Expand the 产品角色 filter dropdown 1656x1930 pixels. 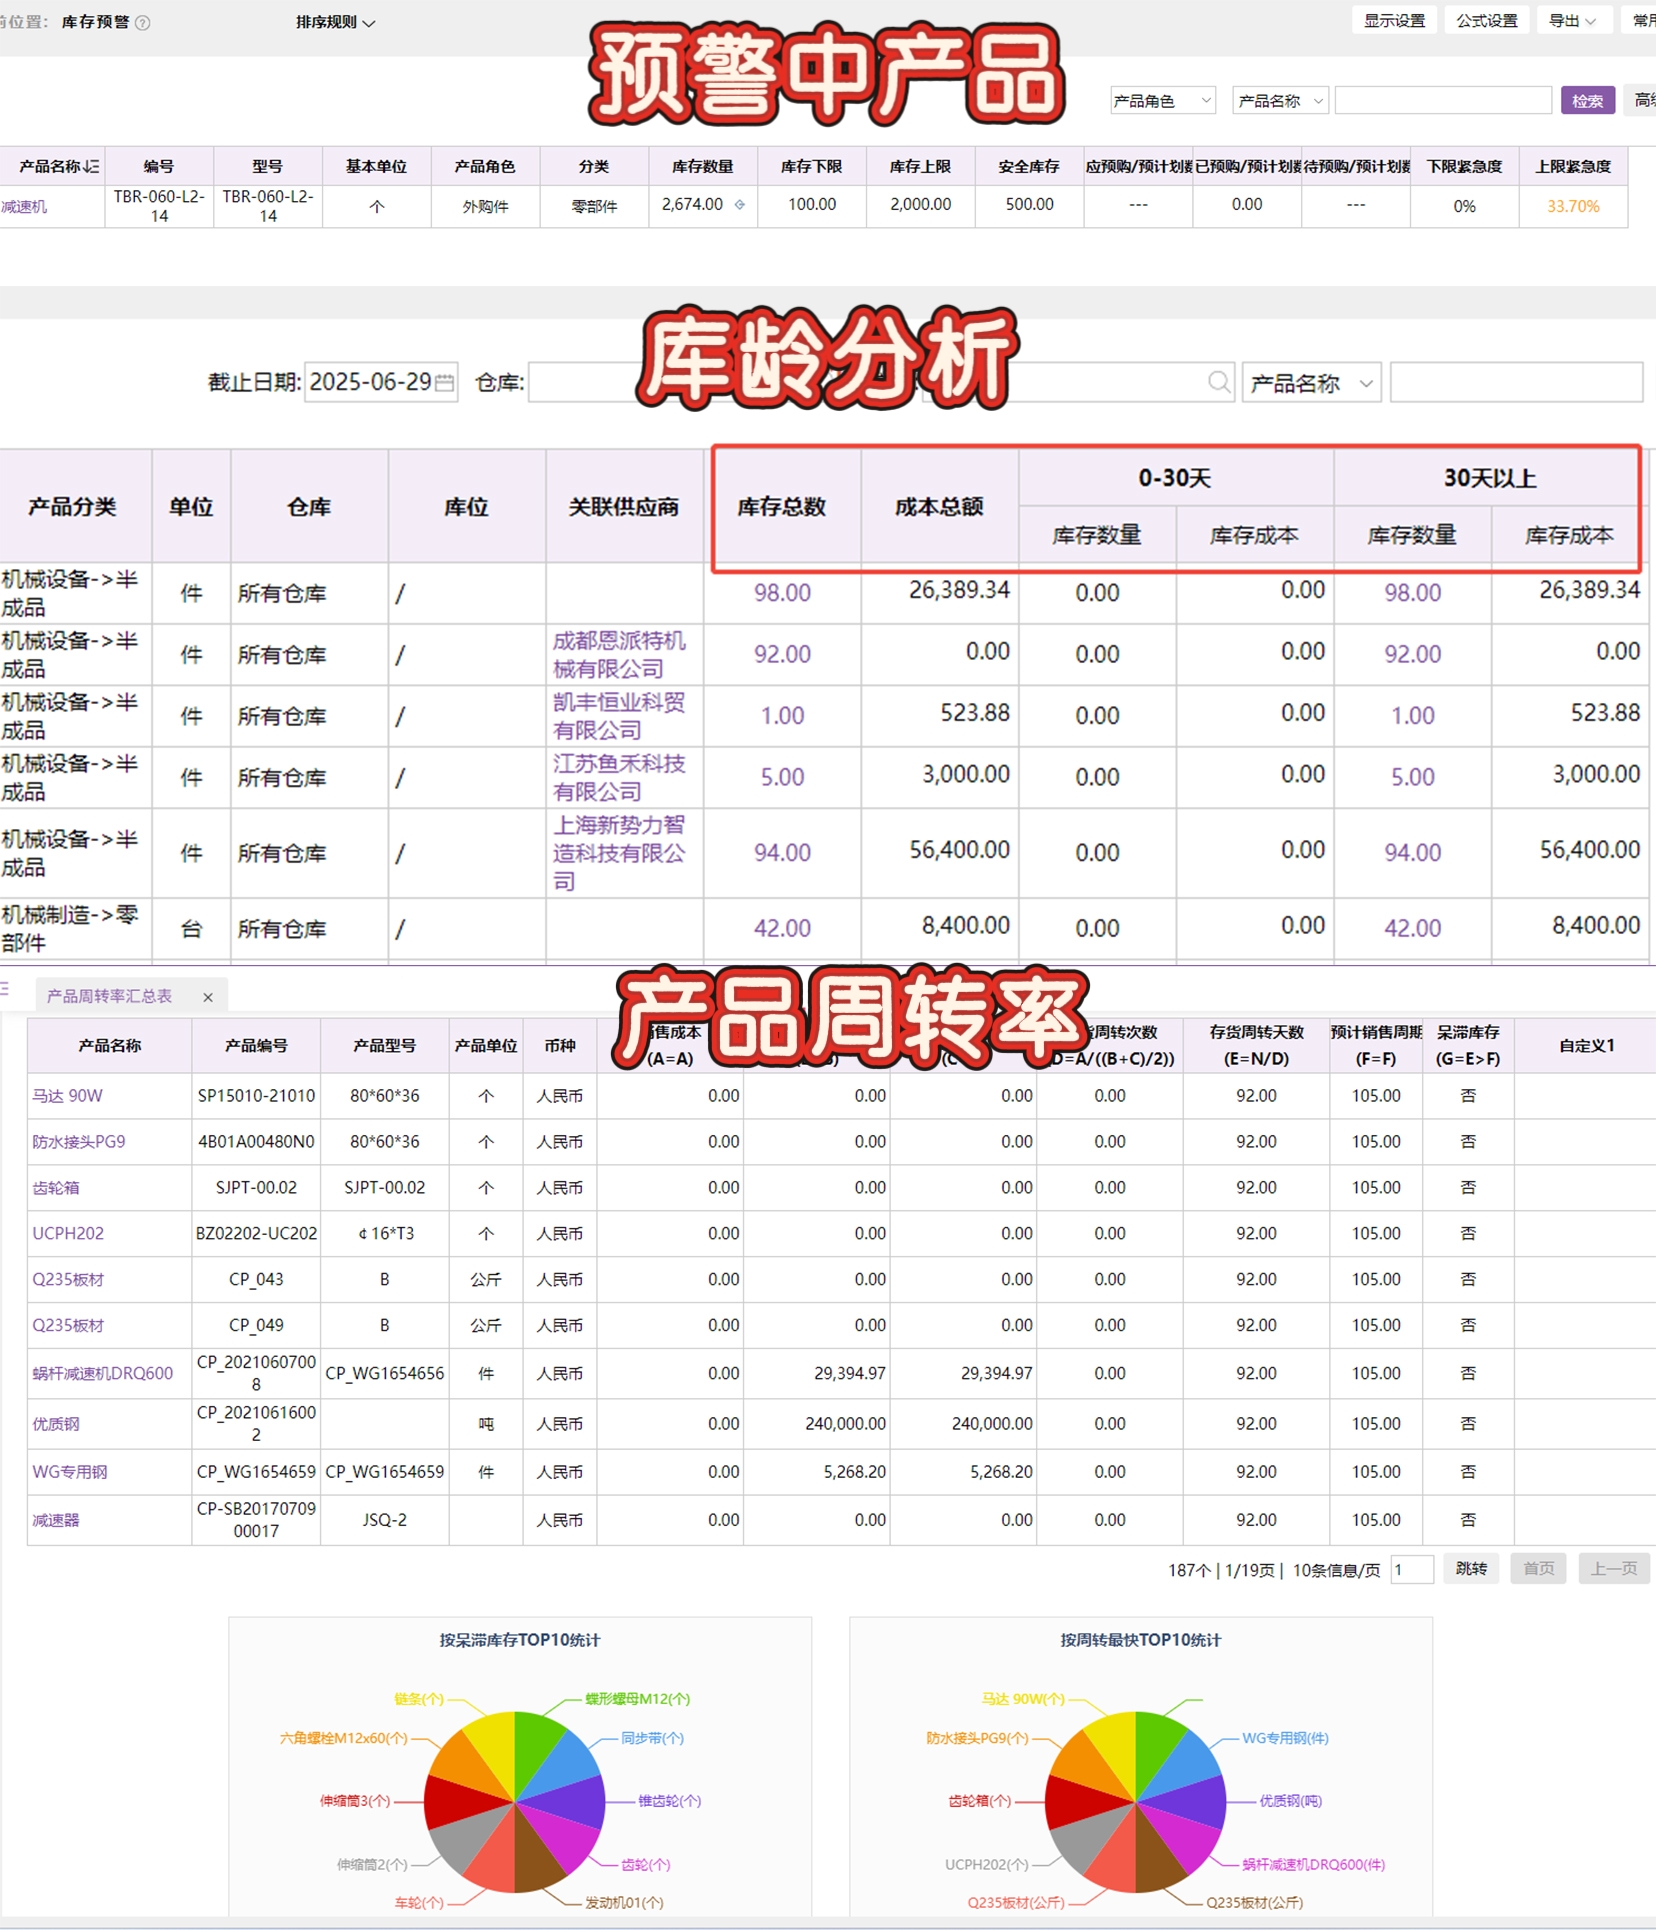(1162, 101)
